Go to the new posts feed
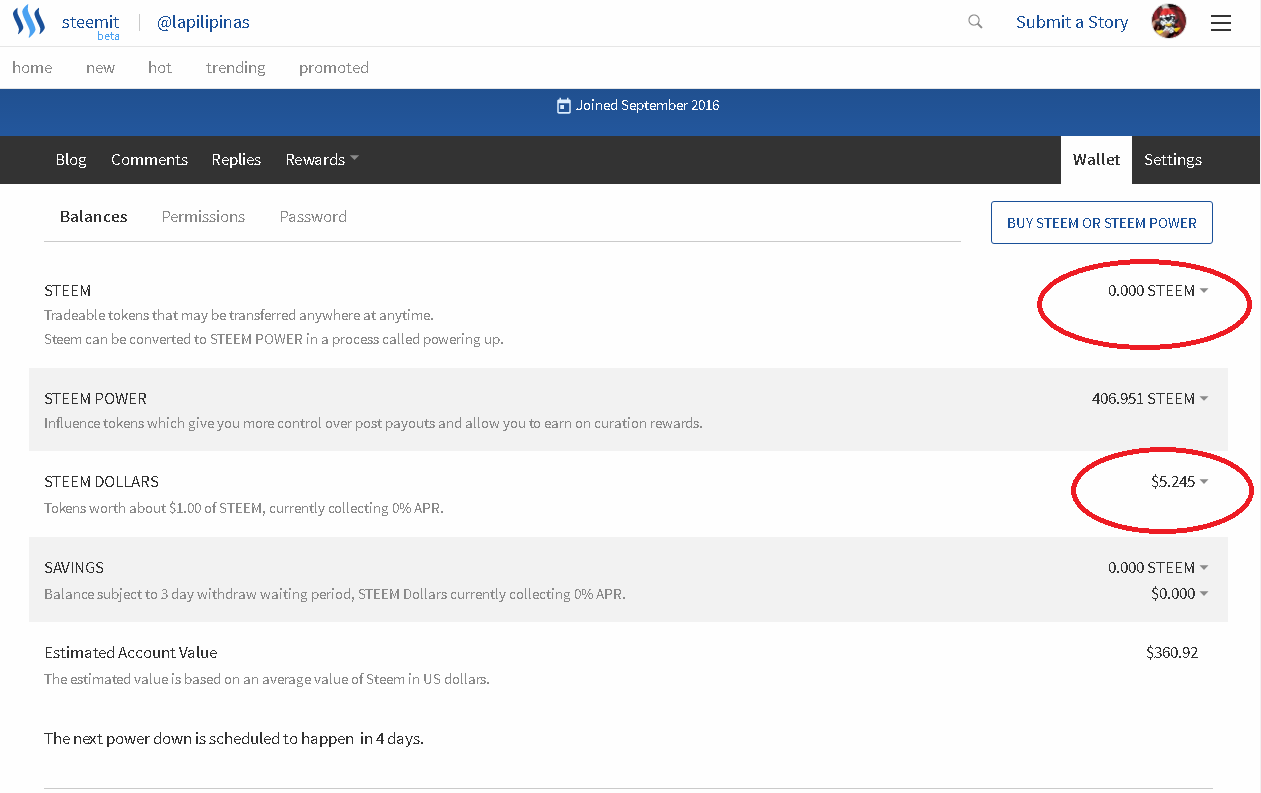The image size is (1261, 793). tap(100, 68)
